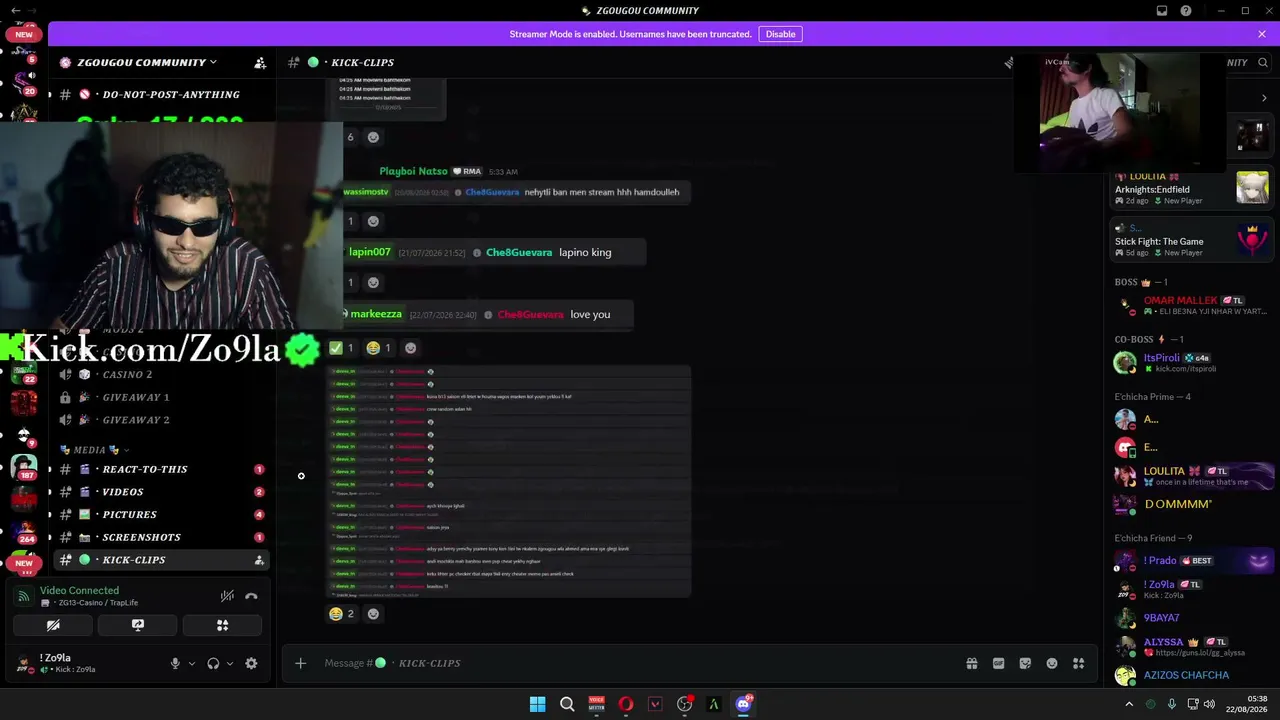The height and width of the screenshot is (720, 1280).
Task: Search the server with magnifier icon
Action: pyautogui.click(x=1263, y=62)
